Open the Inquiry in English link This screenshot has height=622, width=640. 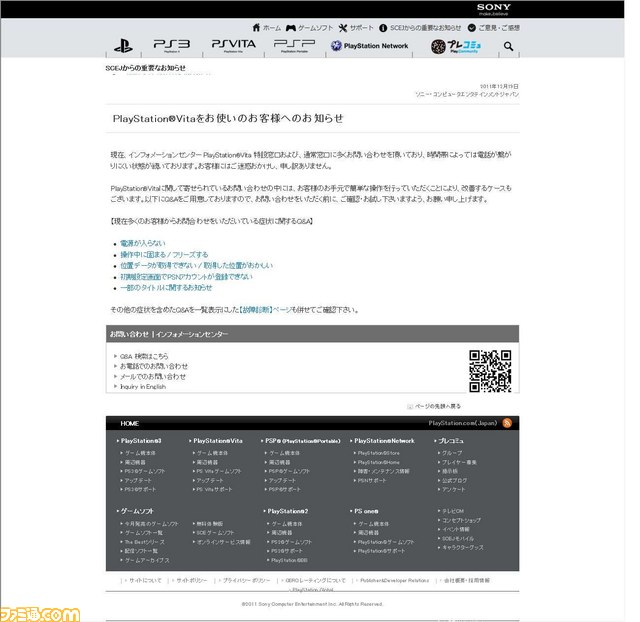point(143,387)
